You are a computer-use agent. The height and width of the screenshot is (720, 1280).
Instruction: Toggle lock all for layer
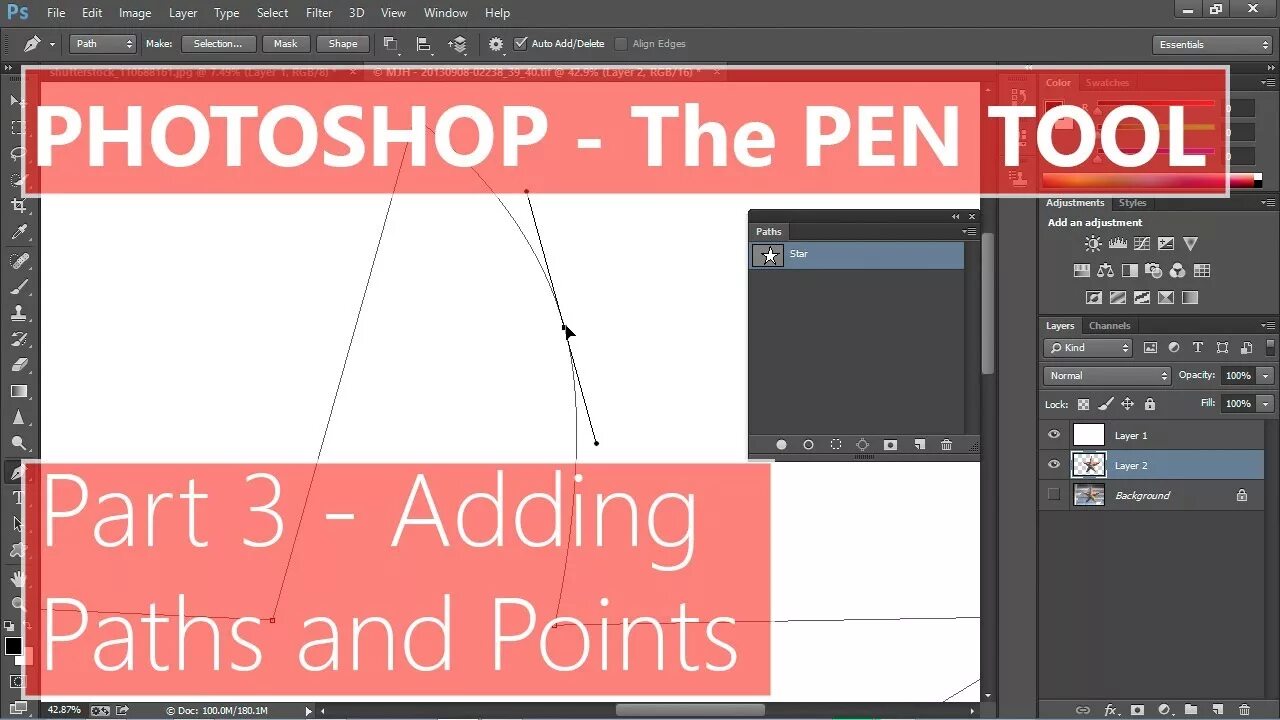pyautogui.click(x=1150, y=404)
